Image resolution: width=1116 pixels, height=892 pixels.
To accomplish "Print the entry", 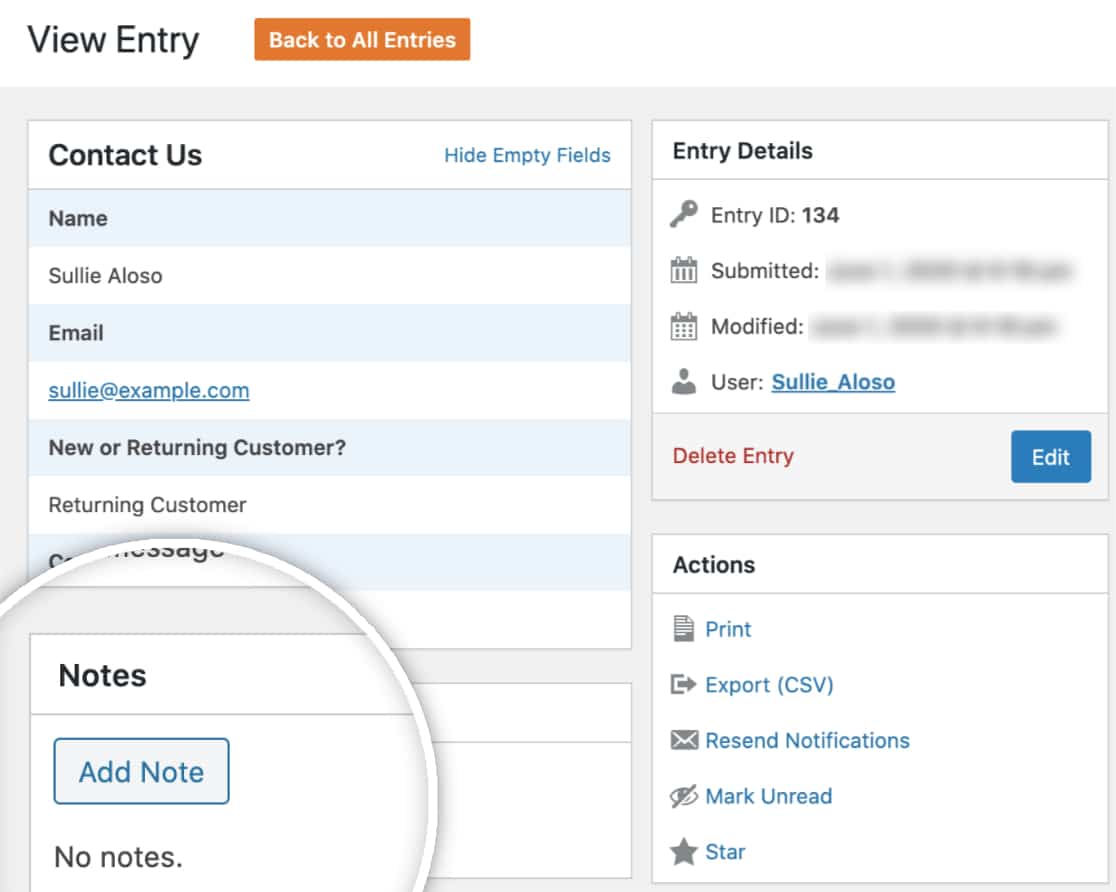I will [728, 629].
